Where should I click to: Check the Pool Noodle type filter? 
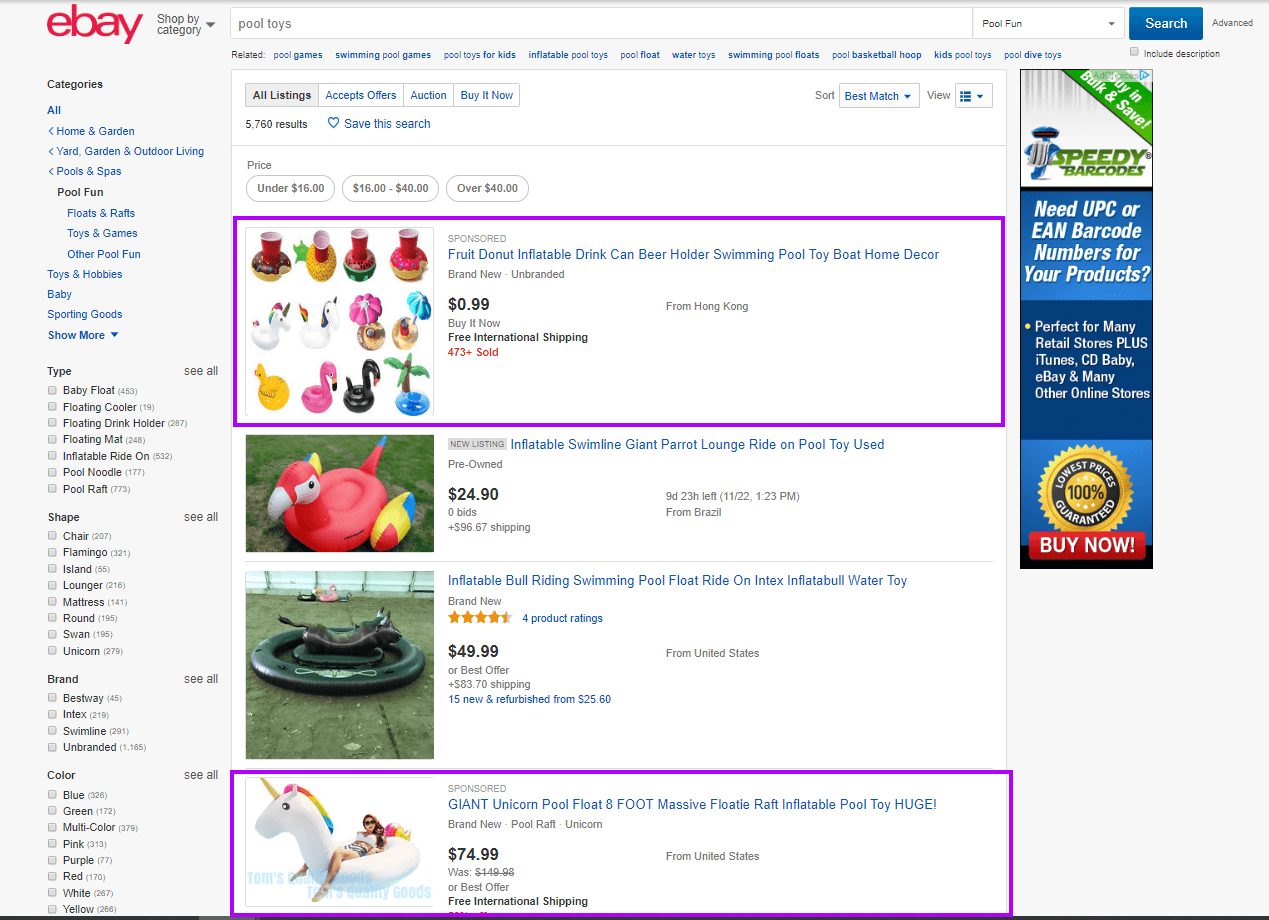(x=51, y=472)
